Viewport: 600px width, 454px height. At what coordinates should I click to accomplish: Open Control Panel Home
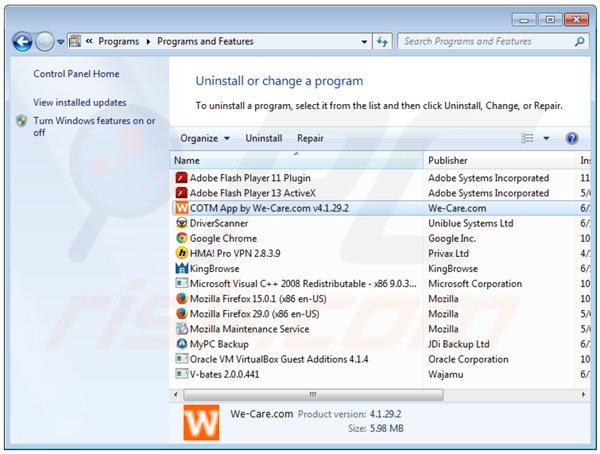pos(76,74)
